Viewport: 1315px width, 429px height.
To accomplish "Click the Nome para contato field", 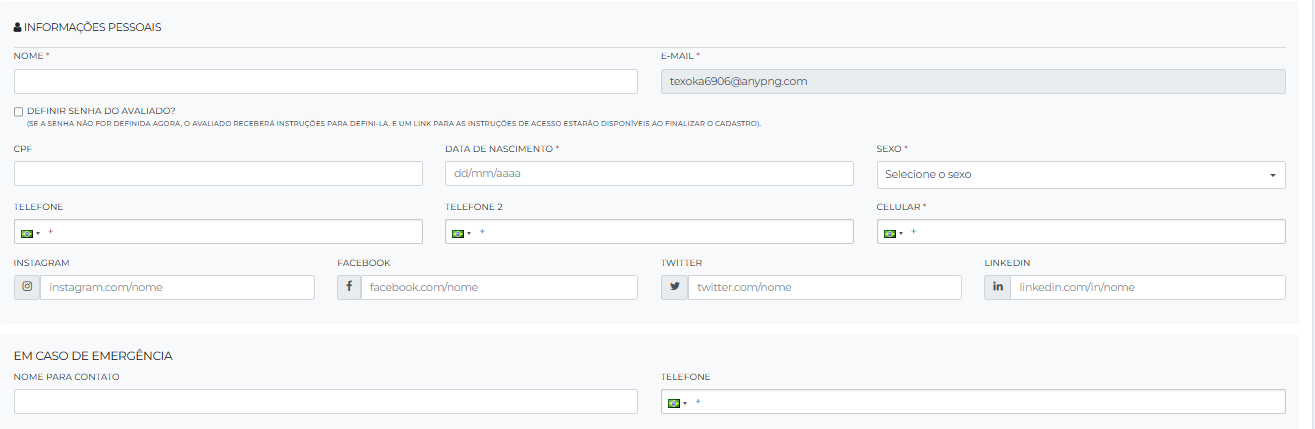I will pyautogui.click(x=325, y=401).
